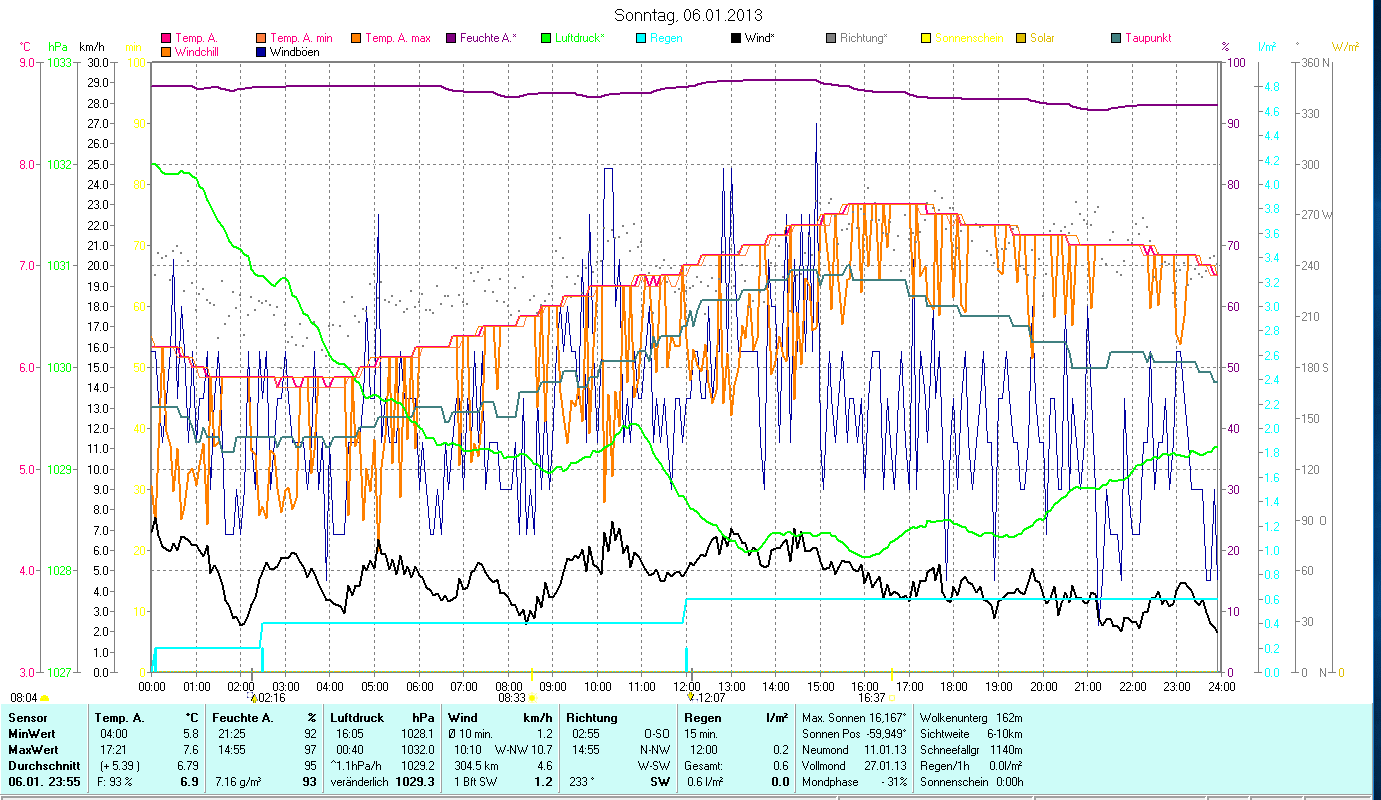Click the blue Windböen legend swatch

[x=262, y=51]
